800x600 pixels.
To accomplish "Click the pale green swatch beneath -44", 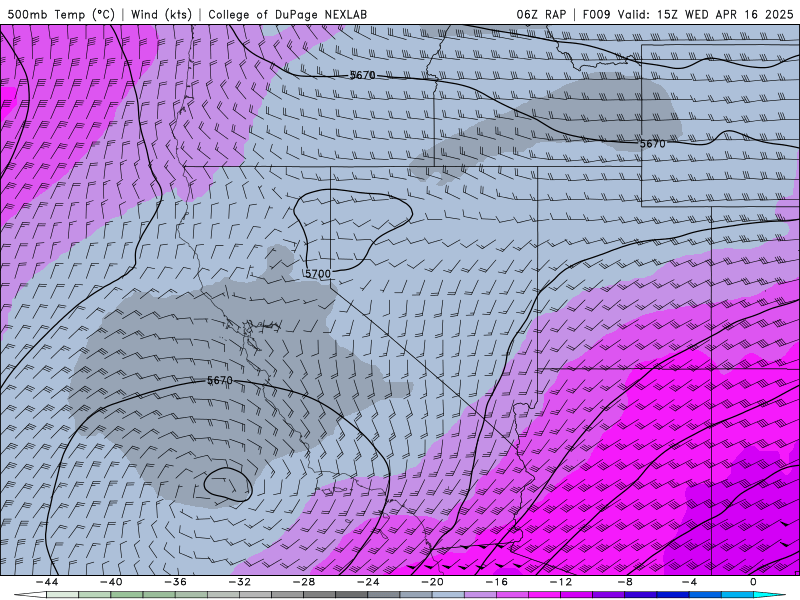I will click(x=62, y=595).
